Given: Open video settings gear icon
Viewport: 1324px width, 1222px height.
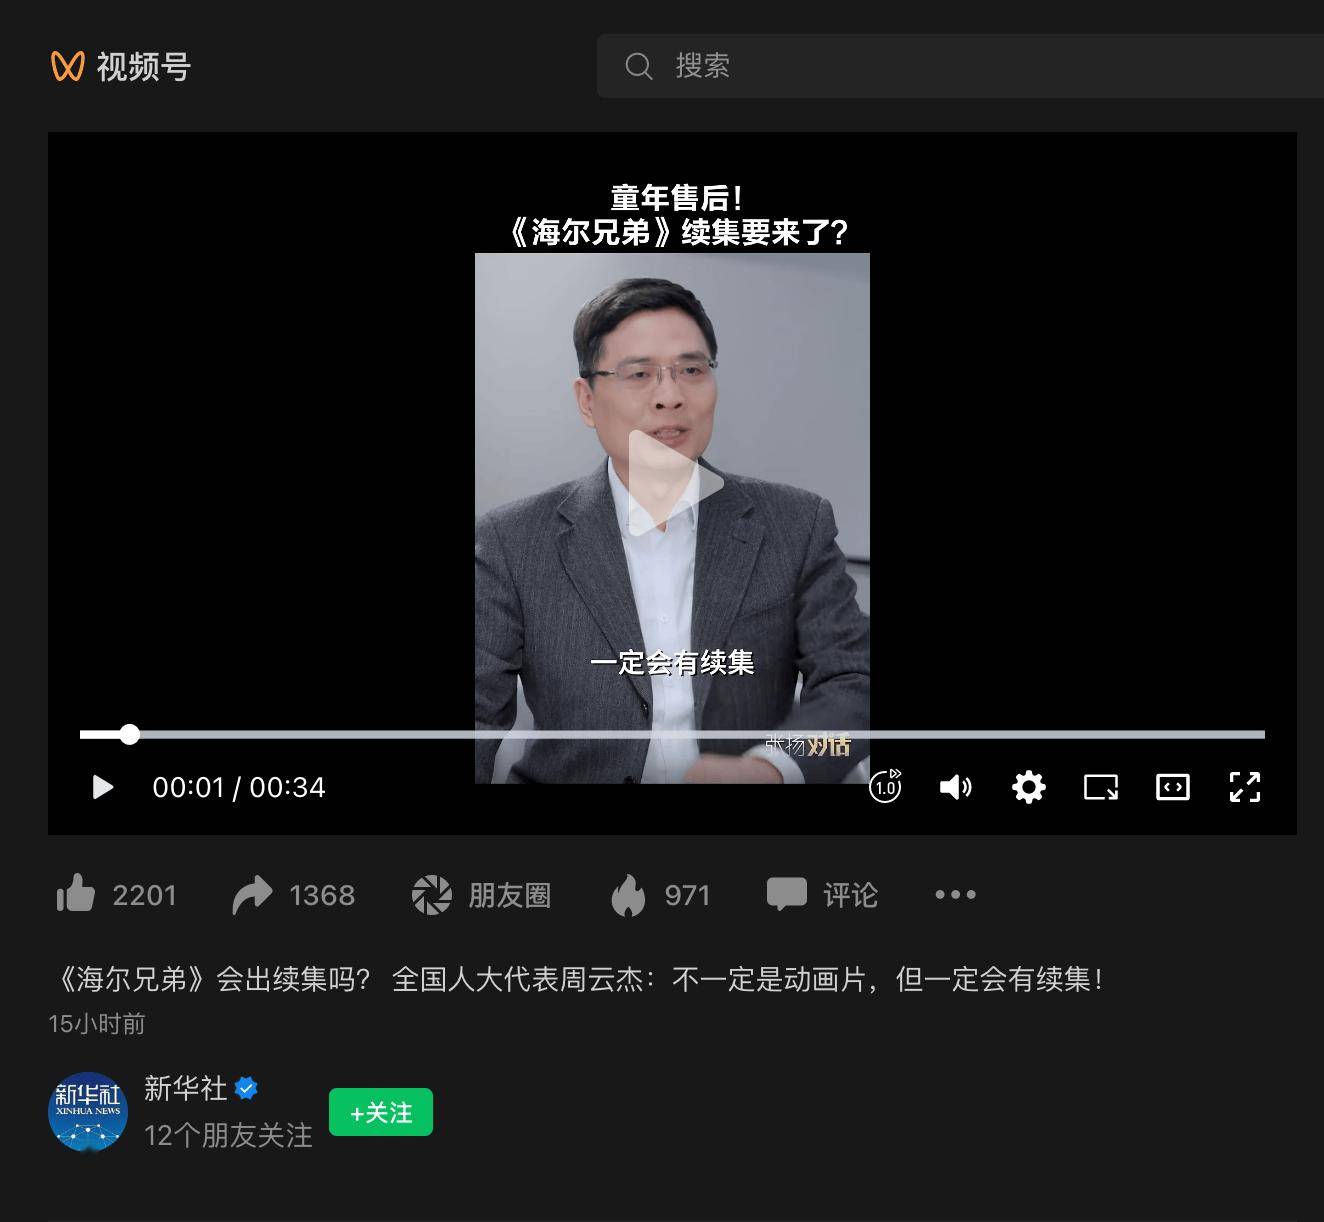Looking at the screenshot, I should [1028, 787].
